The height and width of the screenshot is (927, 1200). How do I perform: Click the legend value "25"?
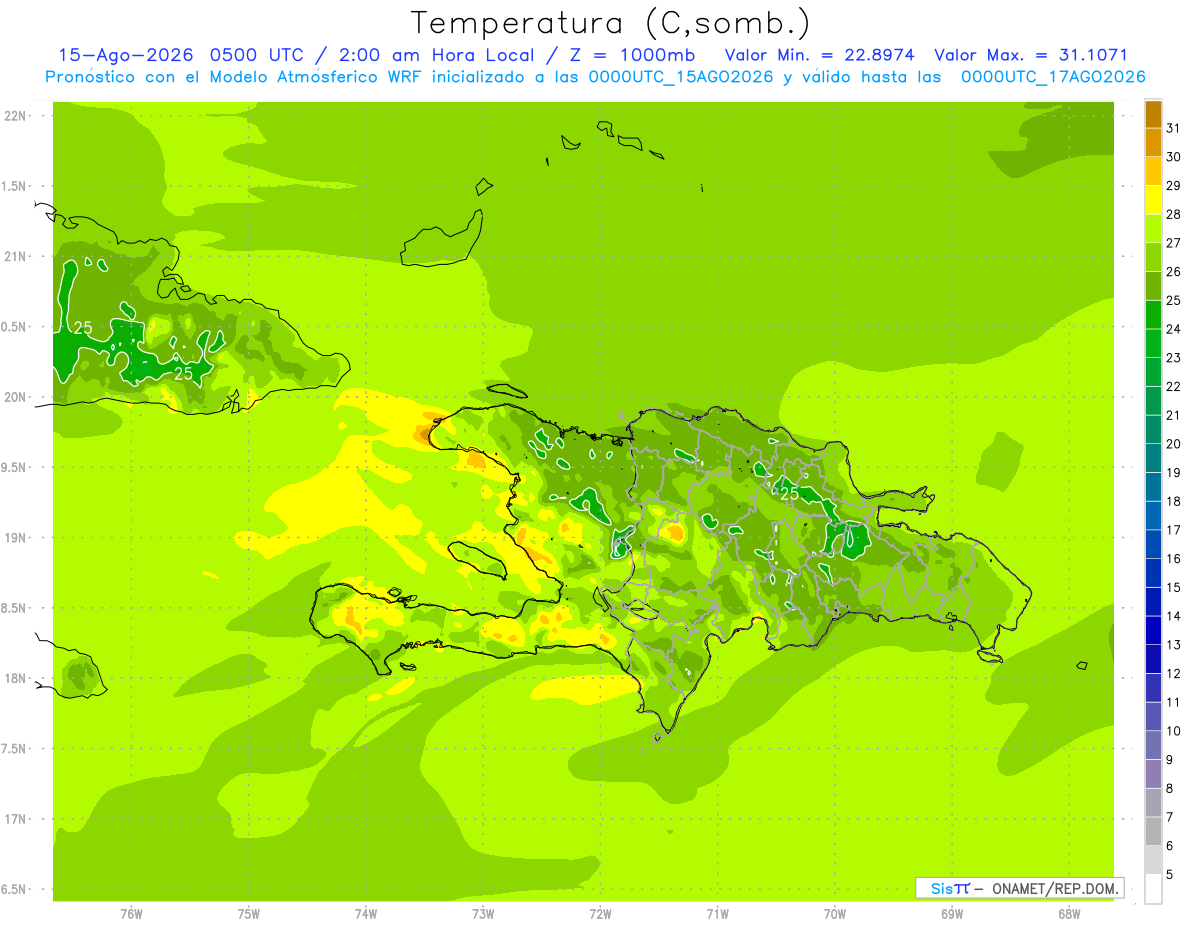[1173, 300]
